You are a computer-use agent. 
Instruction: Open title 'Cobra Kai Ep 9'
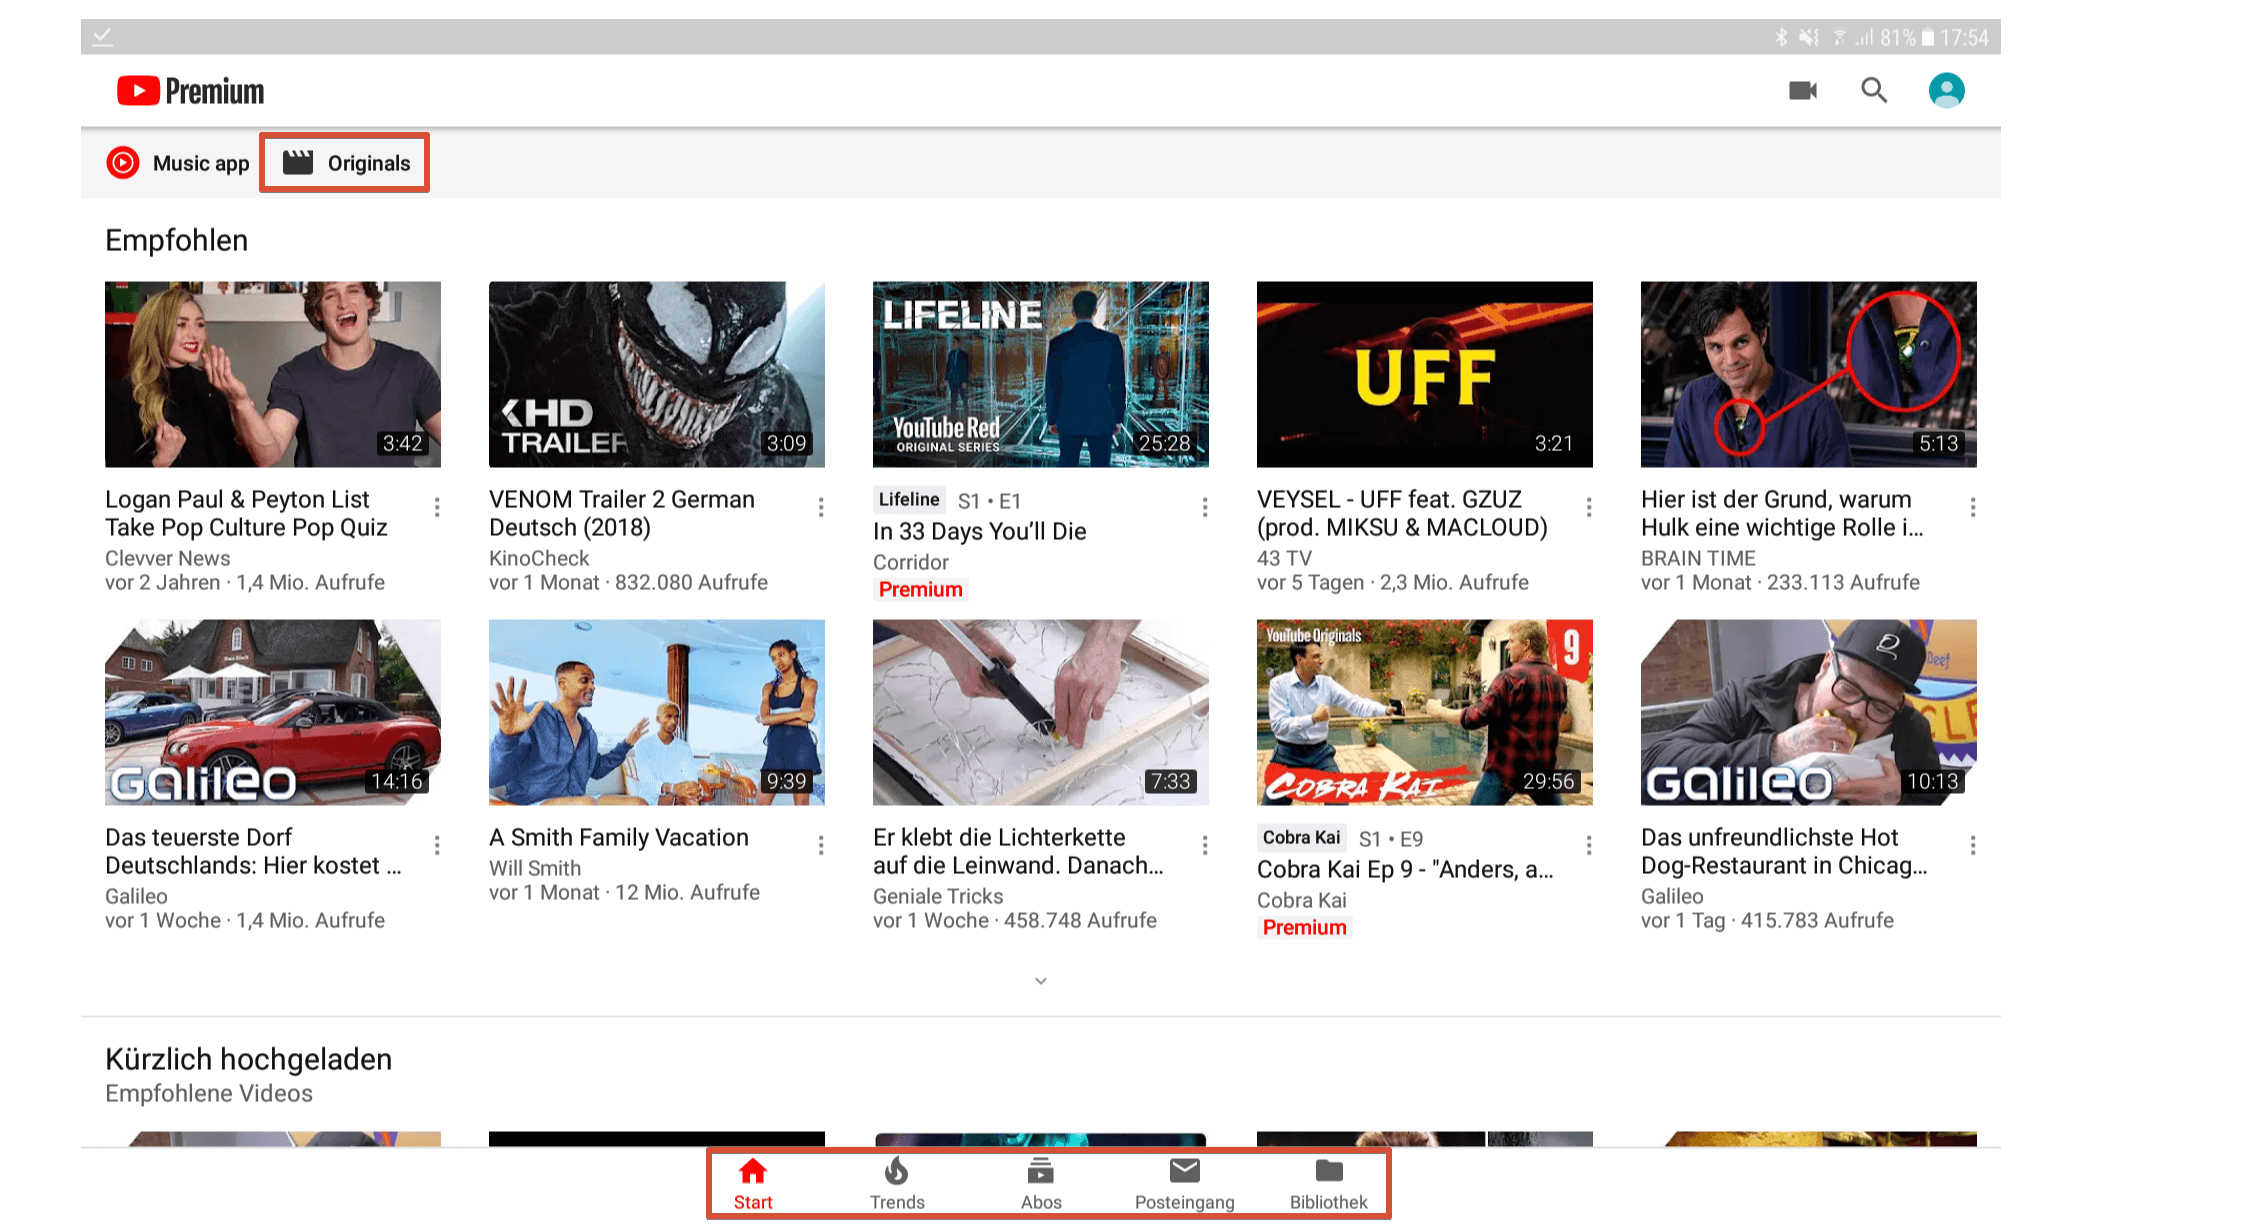1405,869
